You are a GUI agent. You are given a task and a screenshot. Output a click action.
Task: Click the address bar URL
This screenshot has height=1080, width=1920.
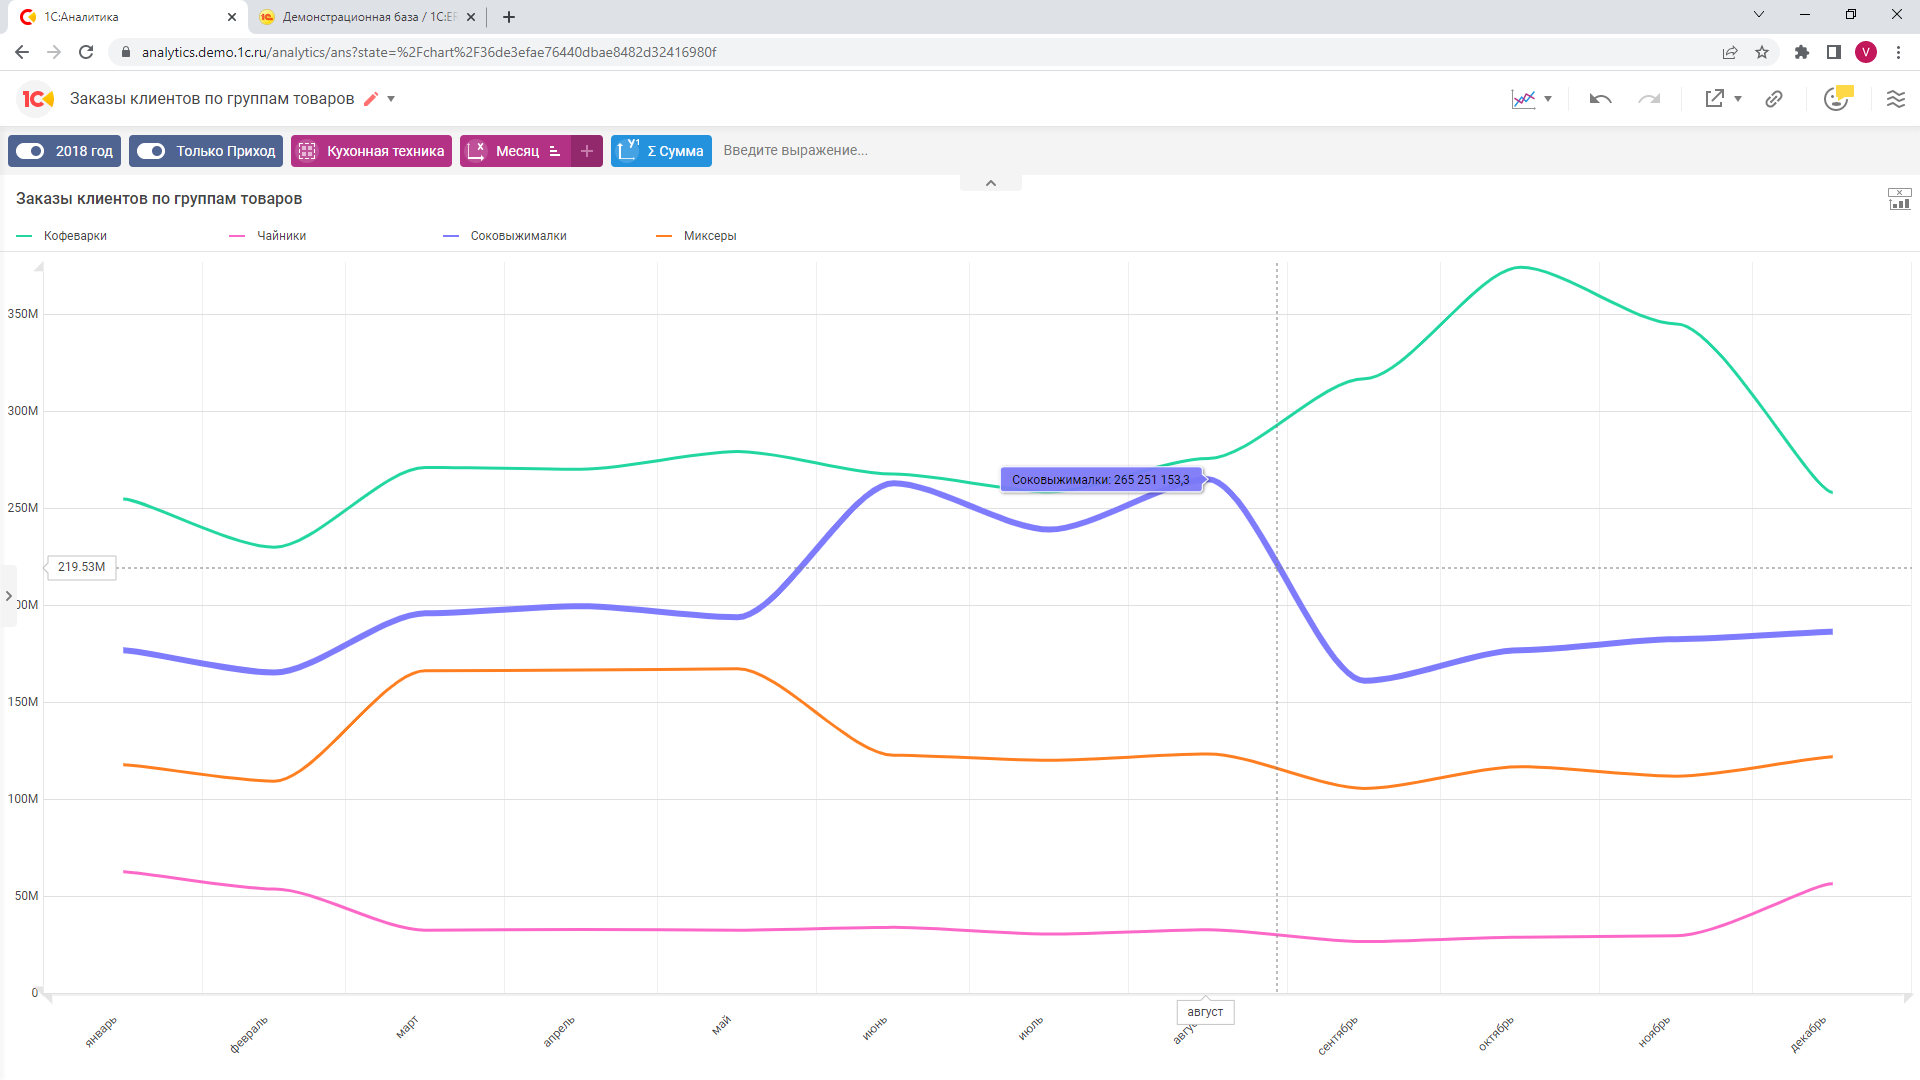(429, 52)
